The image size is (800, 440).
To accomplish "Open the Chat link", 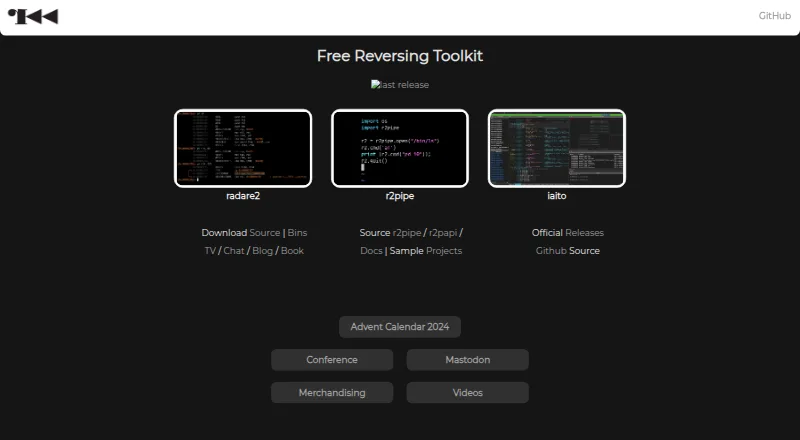I will pos(234,251).
